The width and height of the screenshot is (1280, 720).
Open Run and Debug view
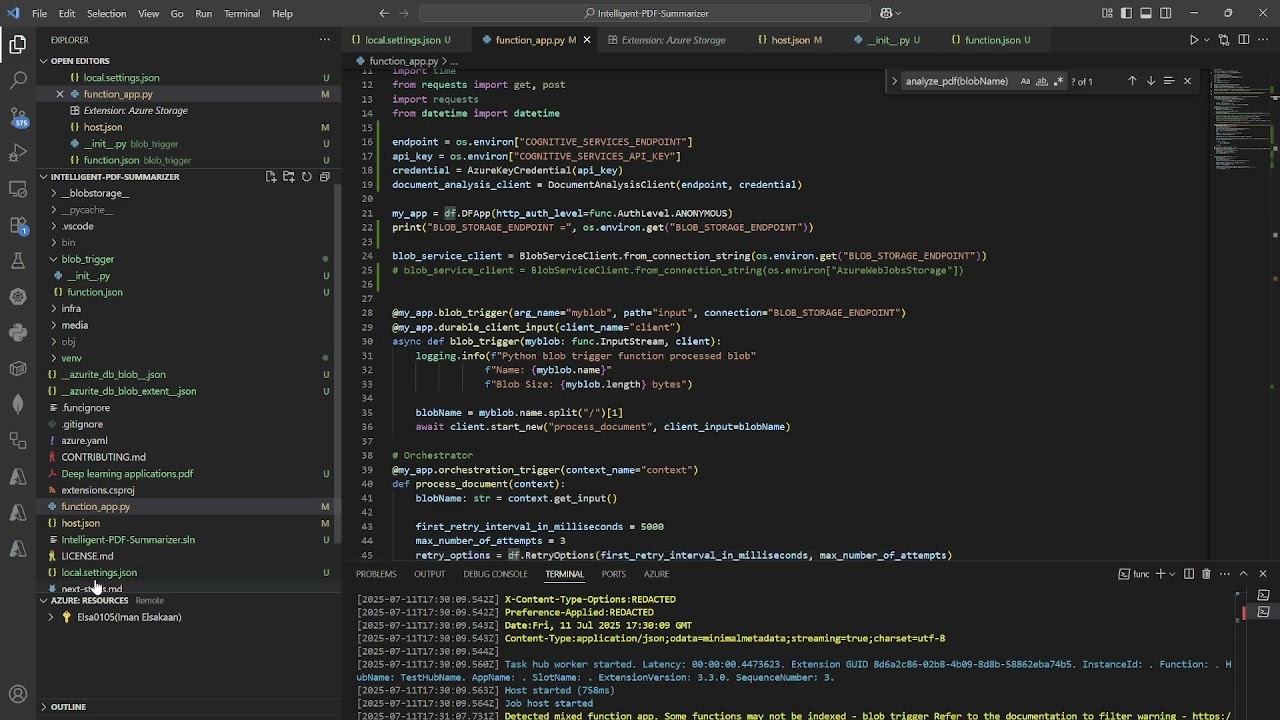click(18, 153)
